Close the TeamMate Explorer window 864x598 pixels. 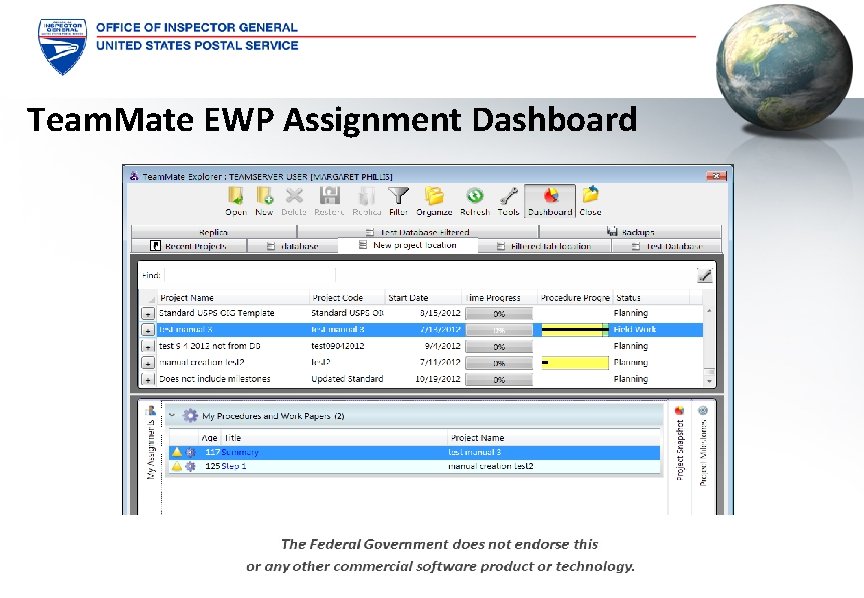tap(716, 176)
